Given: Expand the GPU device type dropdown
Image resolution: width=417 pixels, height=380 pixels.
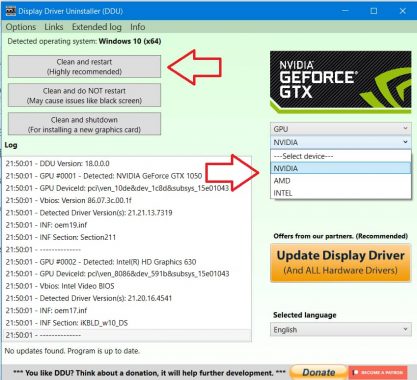Looking at the screenshot, I should tap(340, 129).
